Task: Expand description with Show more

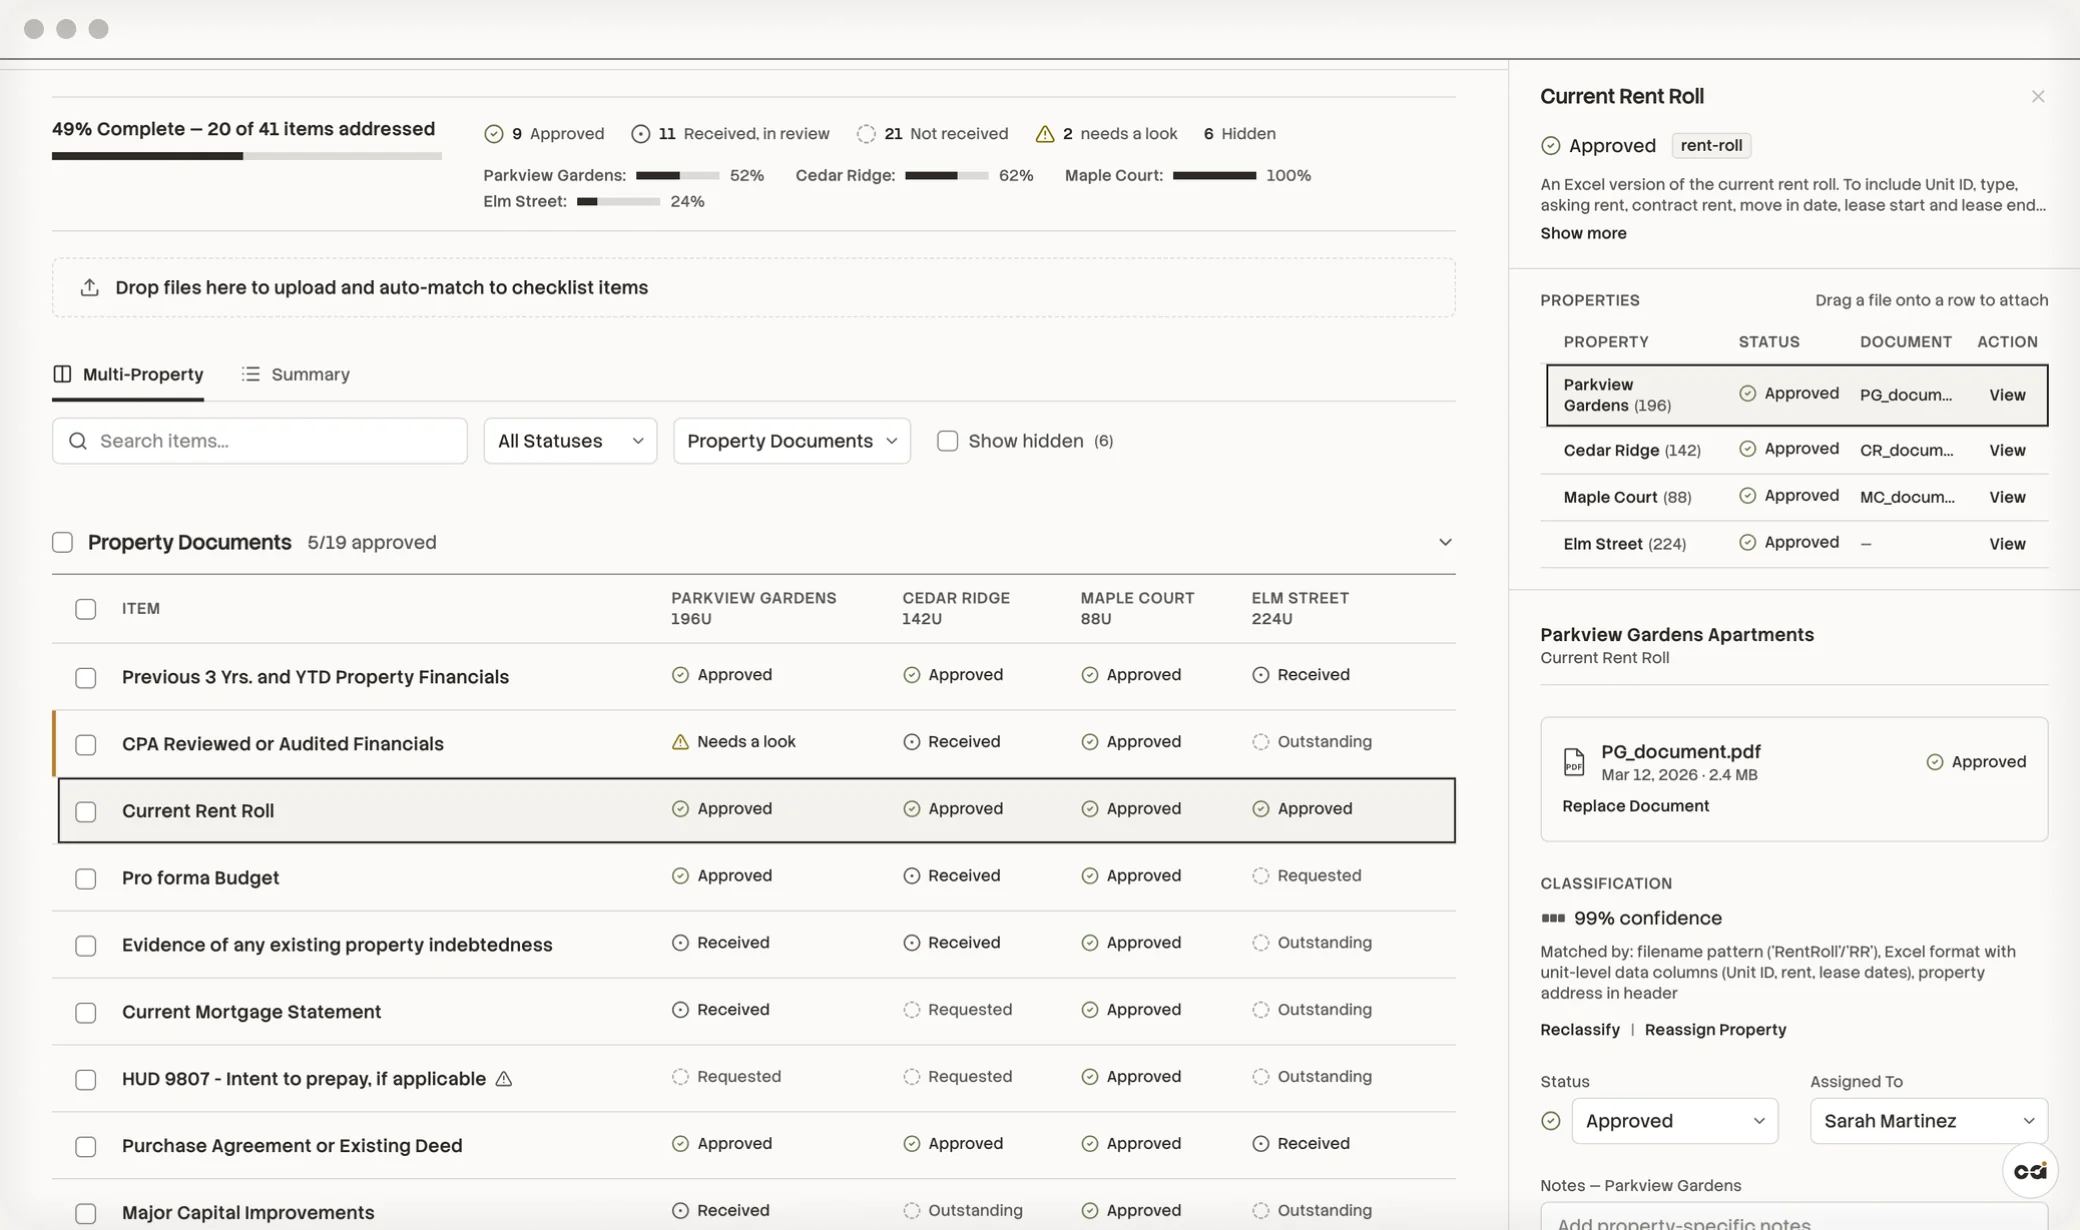Action: [x=1583, y=233]
